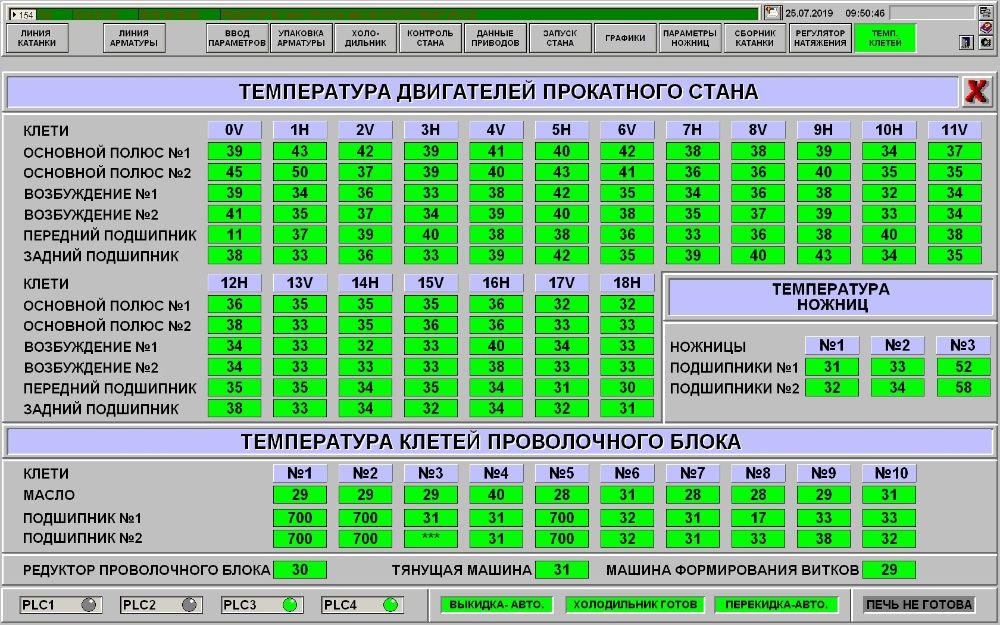
Task: Click the PLC4 green status indicator
Action: pos(391,604)
